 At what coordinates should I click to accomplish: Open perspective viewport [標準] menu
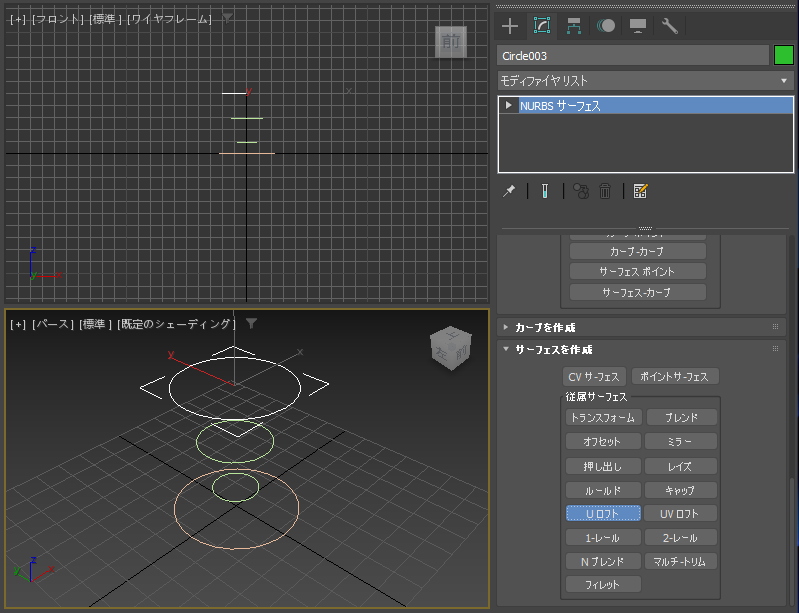pyautogui.click(x=95, y=324)
